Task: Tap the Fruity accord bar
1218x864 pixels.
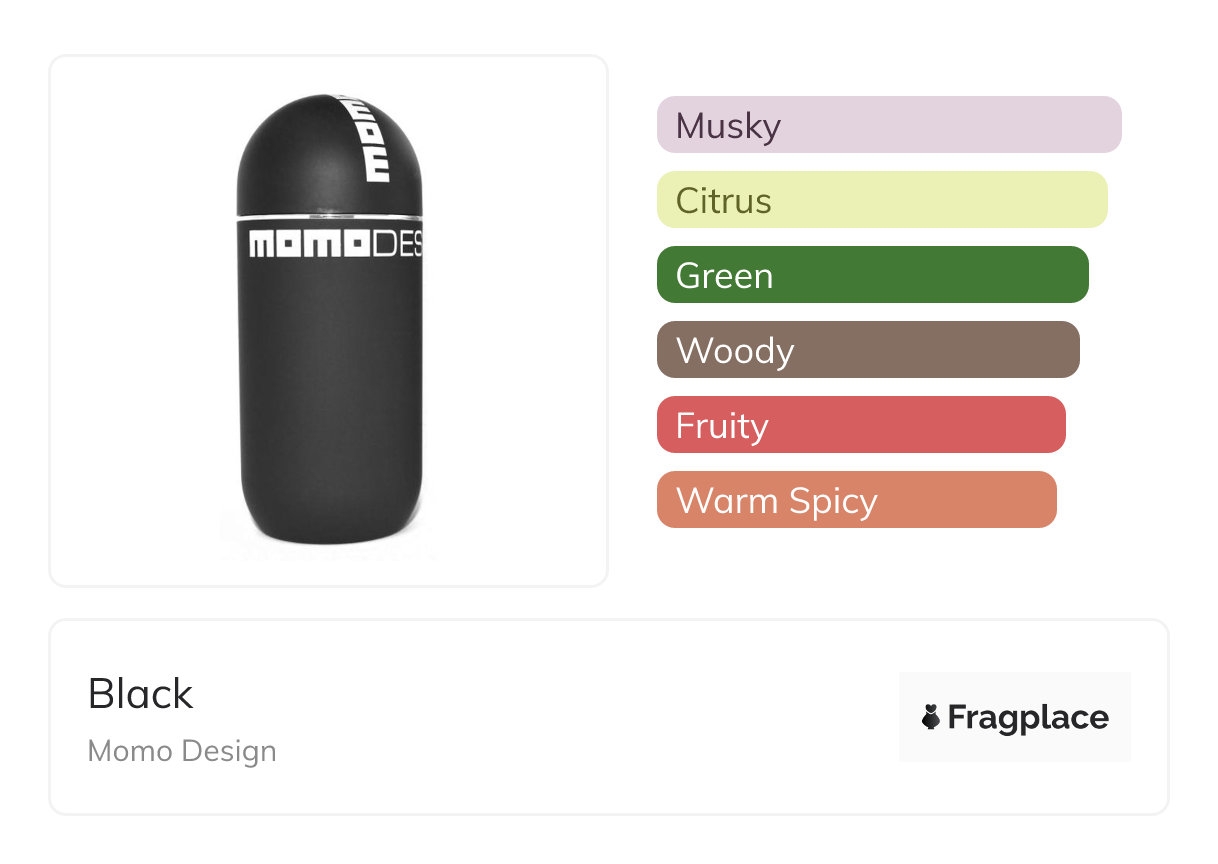Action: (x=860, y=425)
